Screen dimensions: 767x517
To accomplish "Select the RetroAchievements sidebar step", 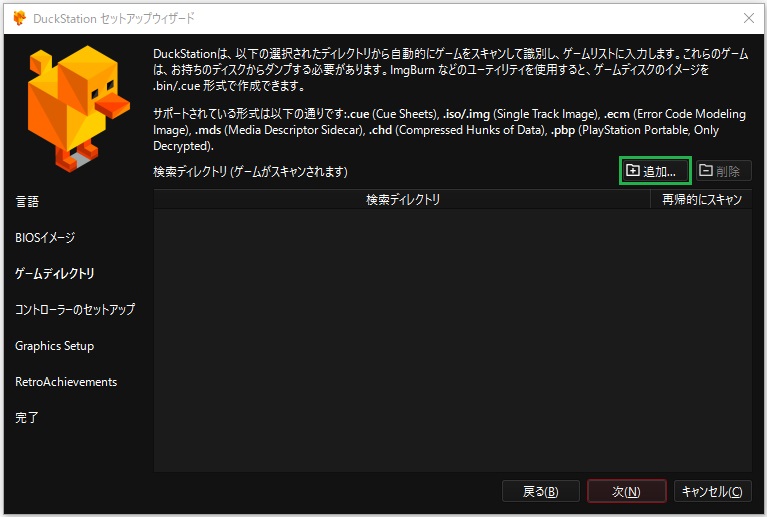I will coord(66,382).
